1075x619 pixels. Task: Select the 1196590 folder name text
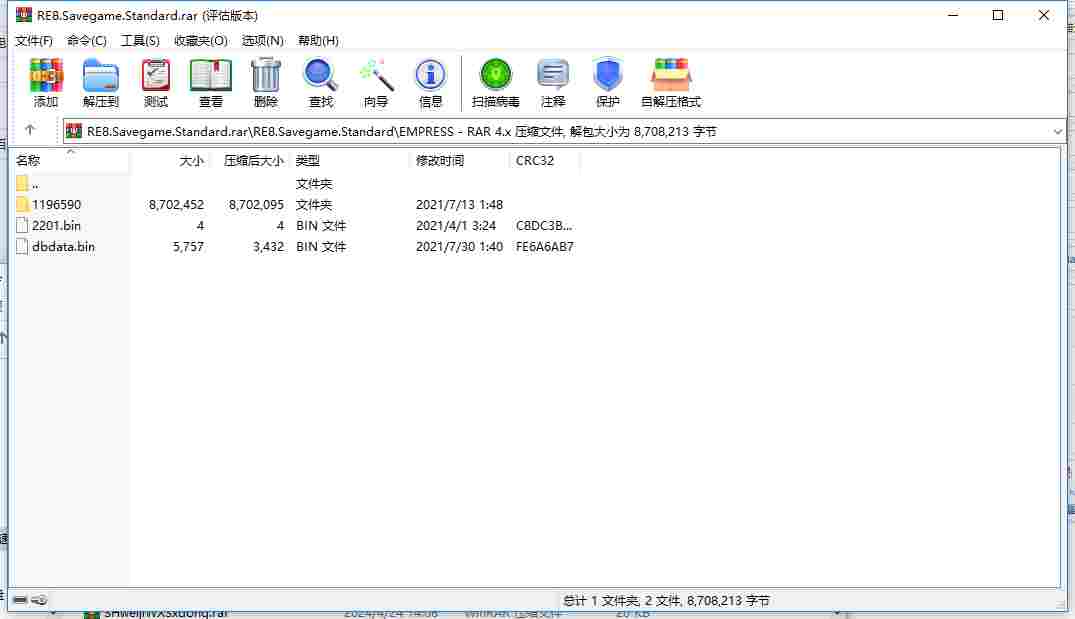coord(56,204)
